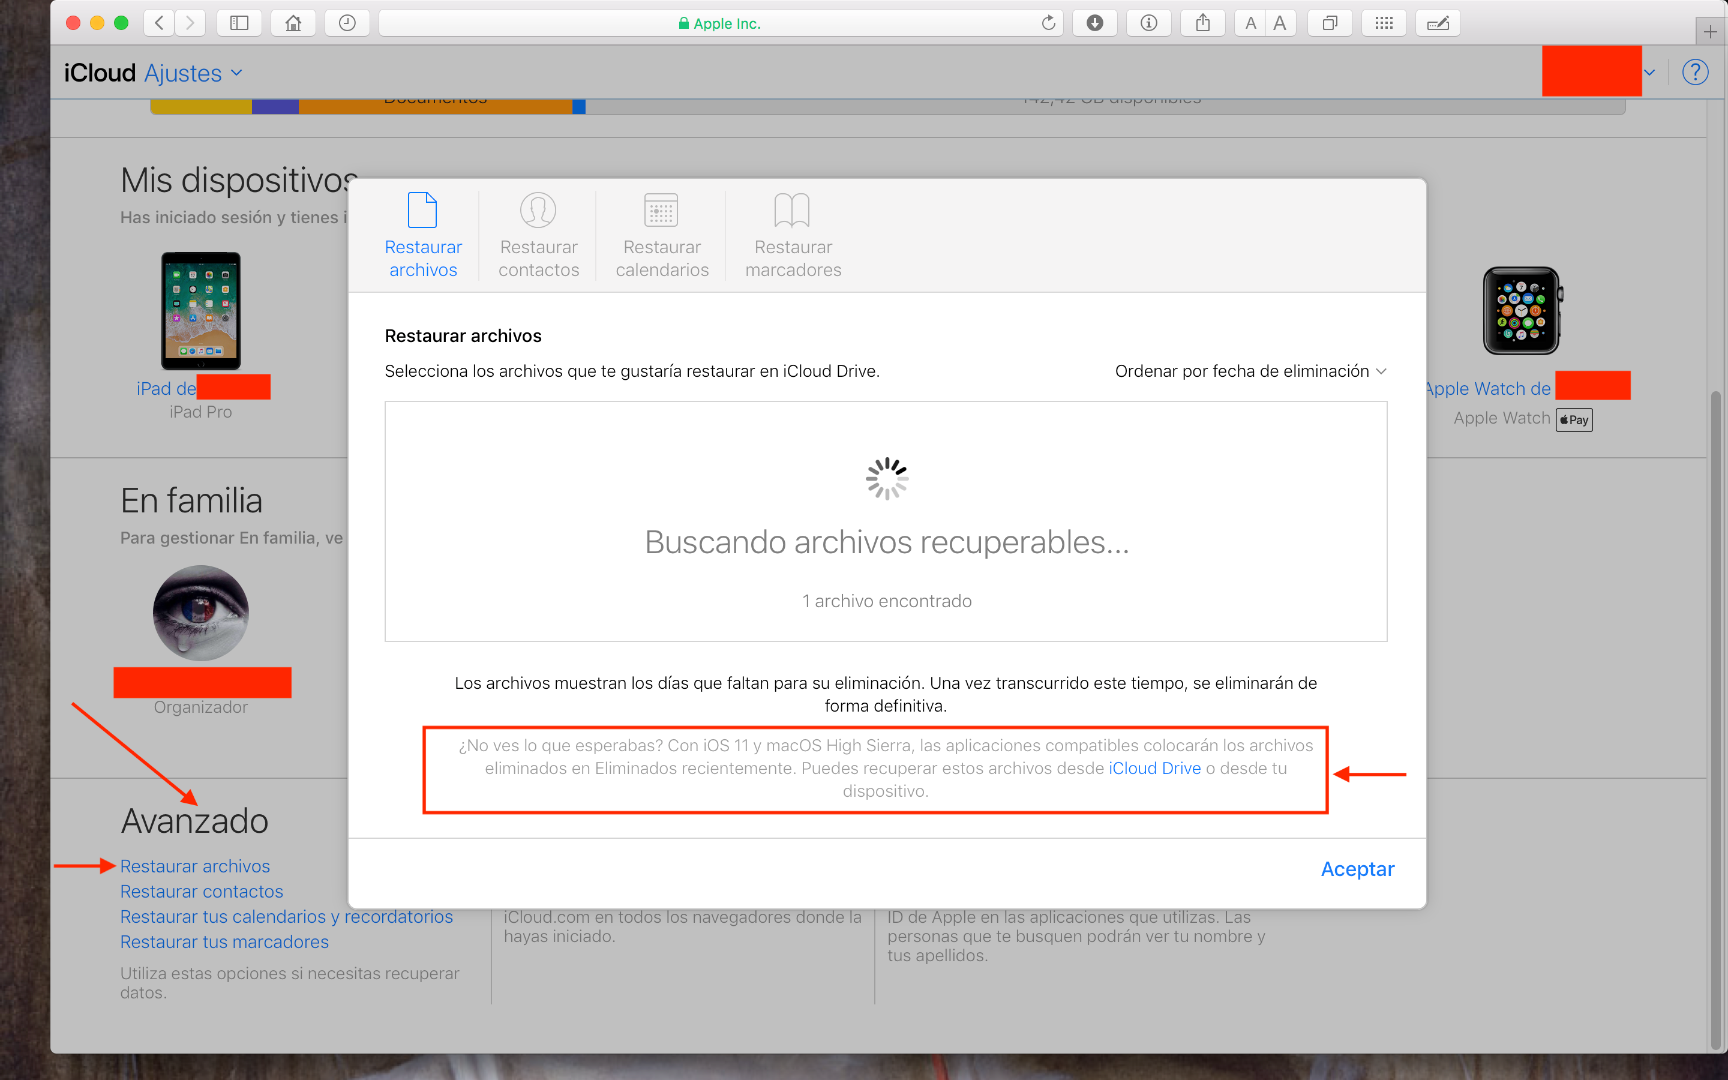Click the iCloud storage usage bar

(x=888, y=106)
